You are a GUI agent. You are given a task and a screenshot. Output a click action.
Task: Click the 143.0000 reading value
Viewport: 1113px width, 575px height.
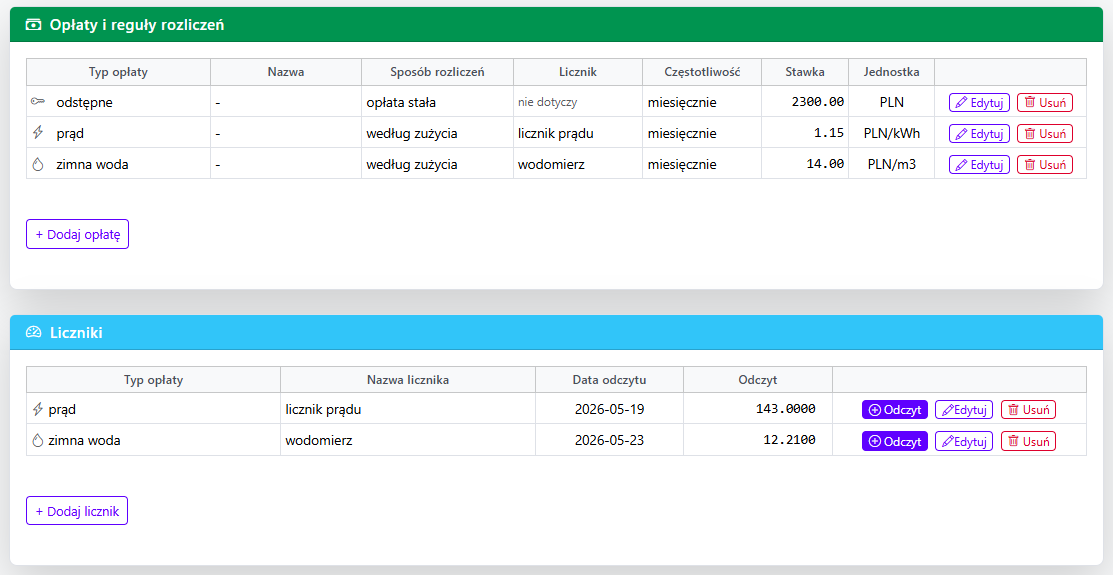coord(786,409)
